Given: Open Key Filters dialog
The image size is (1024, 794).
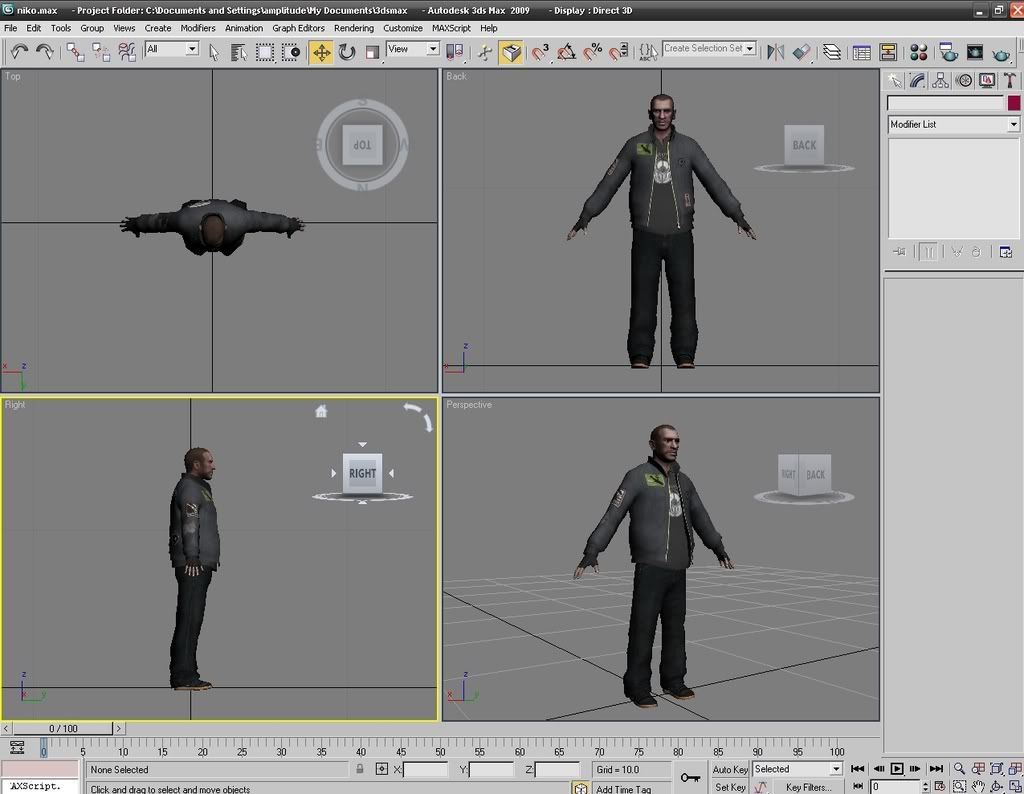Looking at the screenshot, I should (x=808, y=787).
